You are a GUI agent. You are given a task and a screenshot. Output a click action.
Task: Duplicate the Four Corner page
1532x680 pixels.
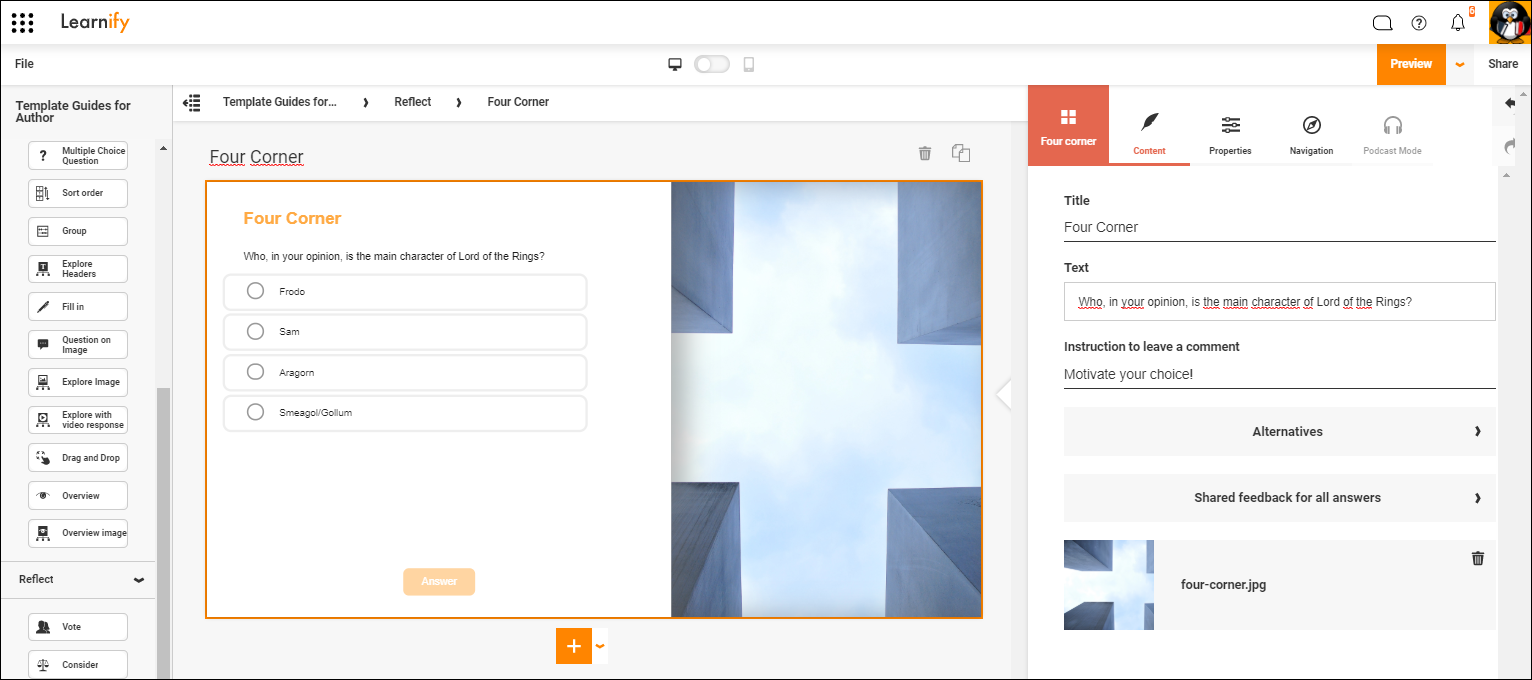[960, 153]
